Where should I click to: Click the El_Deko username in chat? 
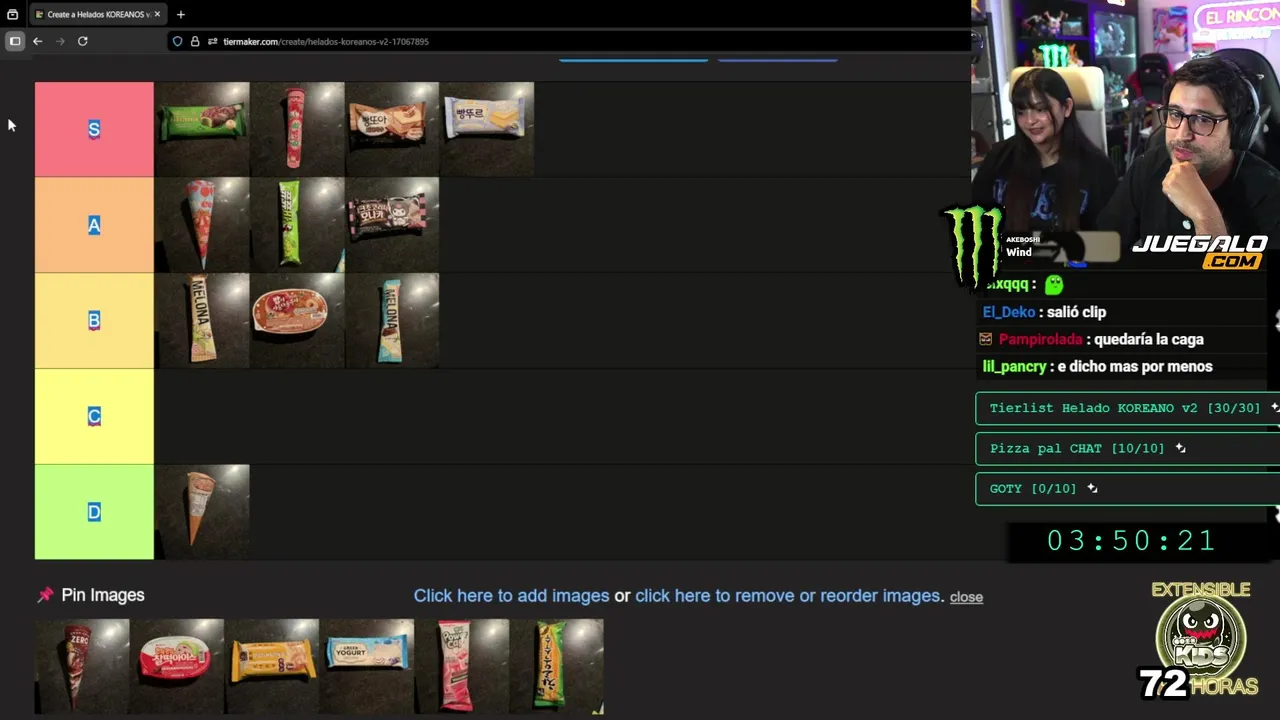point(1008,312)
